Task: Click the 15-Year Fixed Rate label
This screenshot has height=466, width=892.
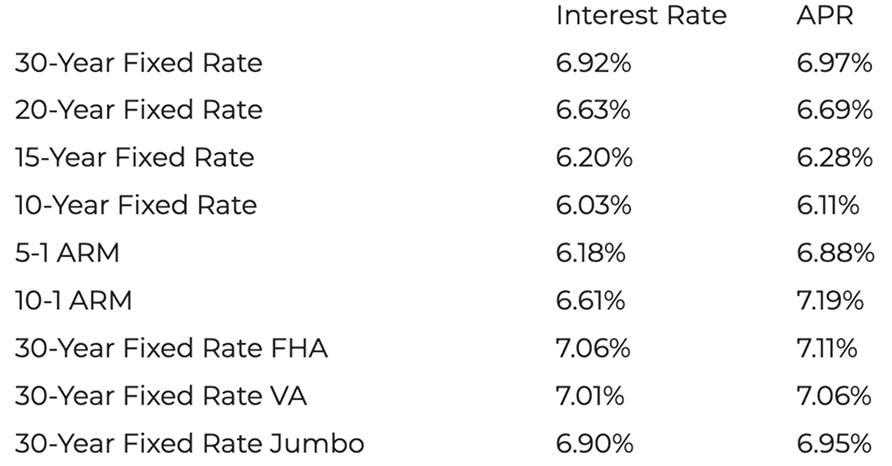Action: tap(134, 158)
